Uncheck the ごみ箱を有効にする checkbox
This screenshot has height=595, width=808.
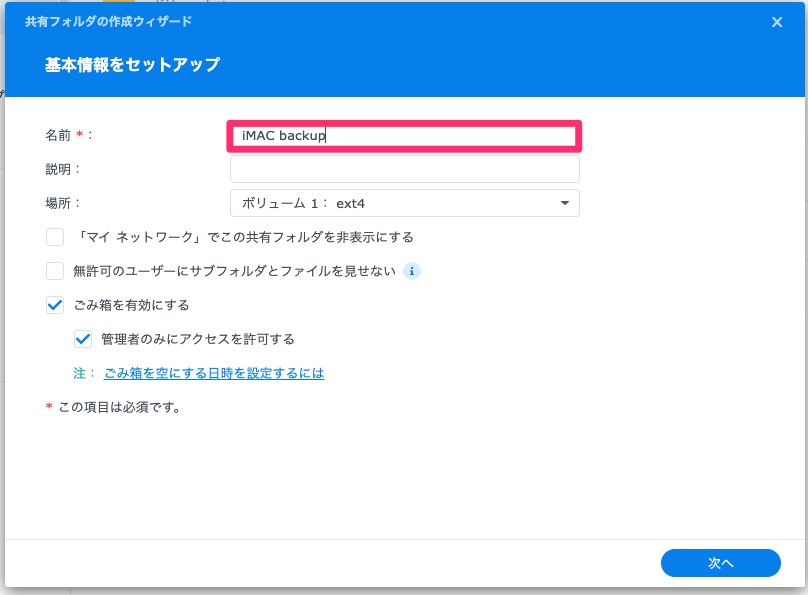click(55, 305)
